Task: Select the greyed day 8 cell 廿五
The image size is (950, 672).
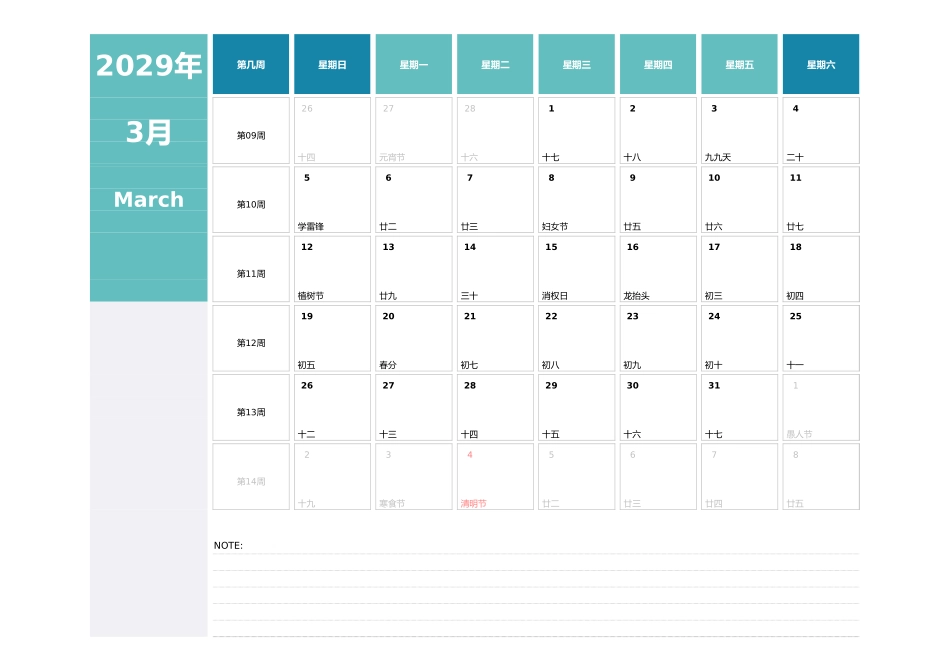Action: (821, 477)
